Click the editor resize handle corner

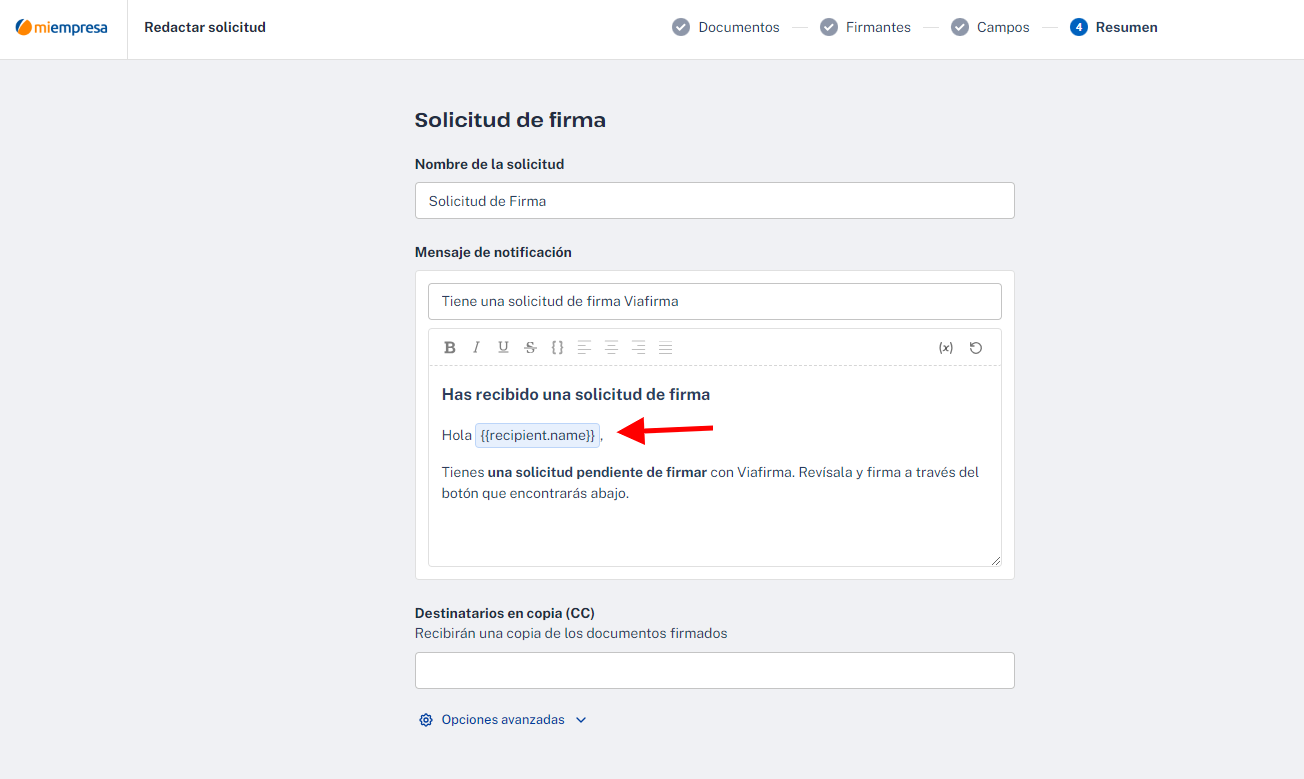click(x=995, y=560)
